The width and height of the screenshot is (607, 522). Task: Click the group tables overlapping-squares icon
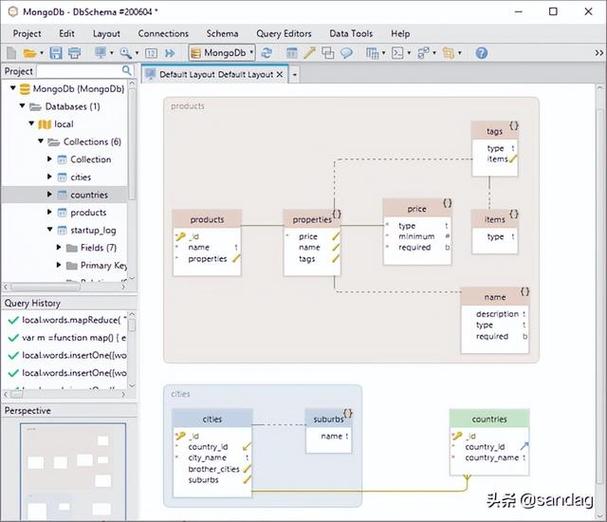pyautogui.click(x=328, y=53)
